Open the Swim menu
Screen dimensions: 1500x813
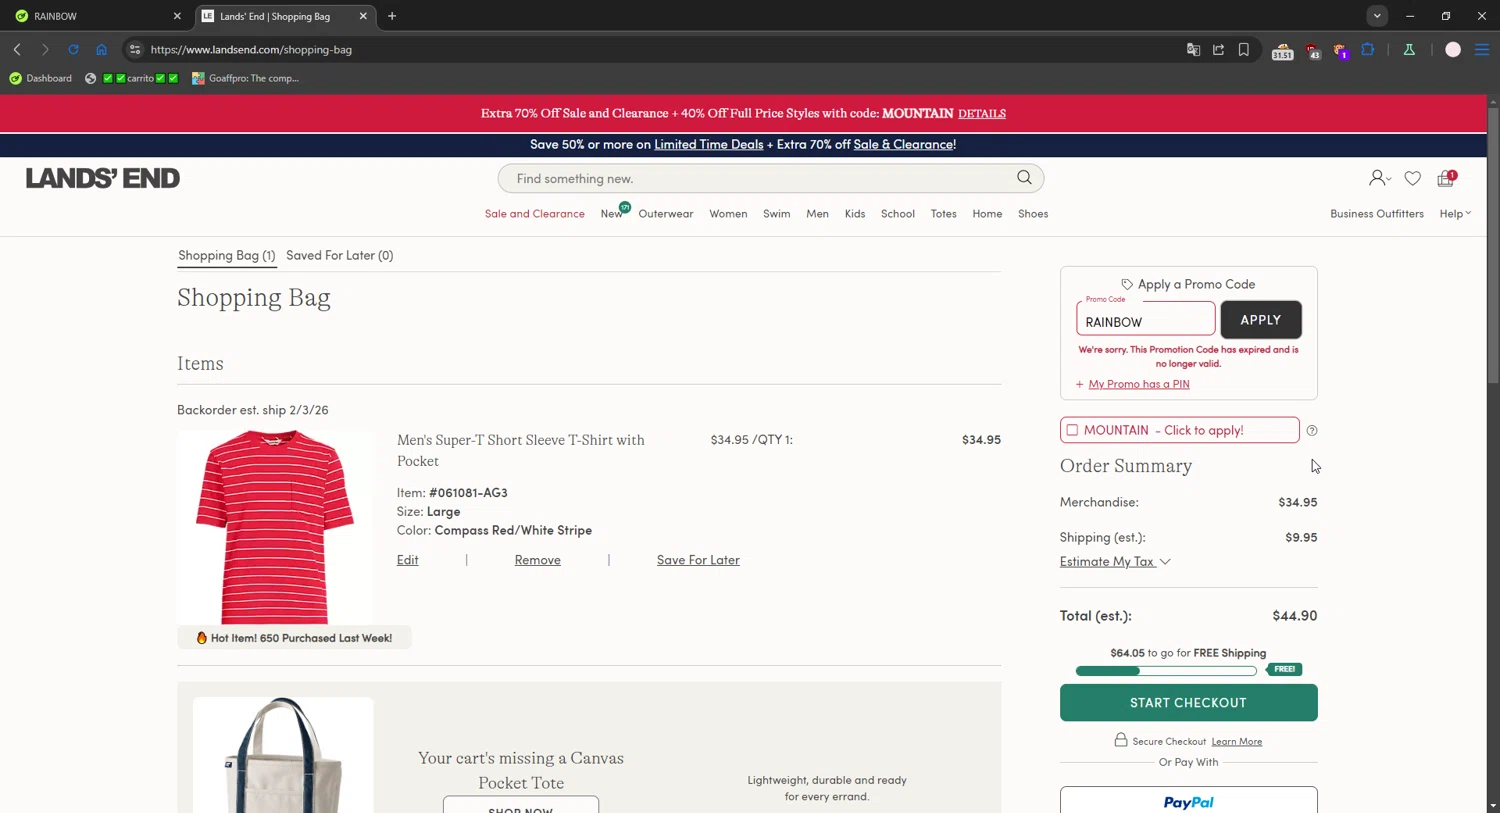tap(777, 213)
